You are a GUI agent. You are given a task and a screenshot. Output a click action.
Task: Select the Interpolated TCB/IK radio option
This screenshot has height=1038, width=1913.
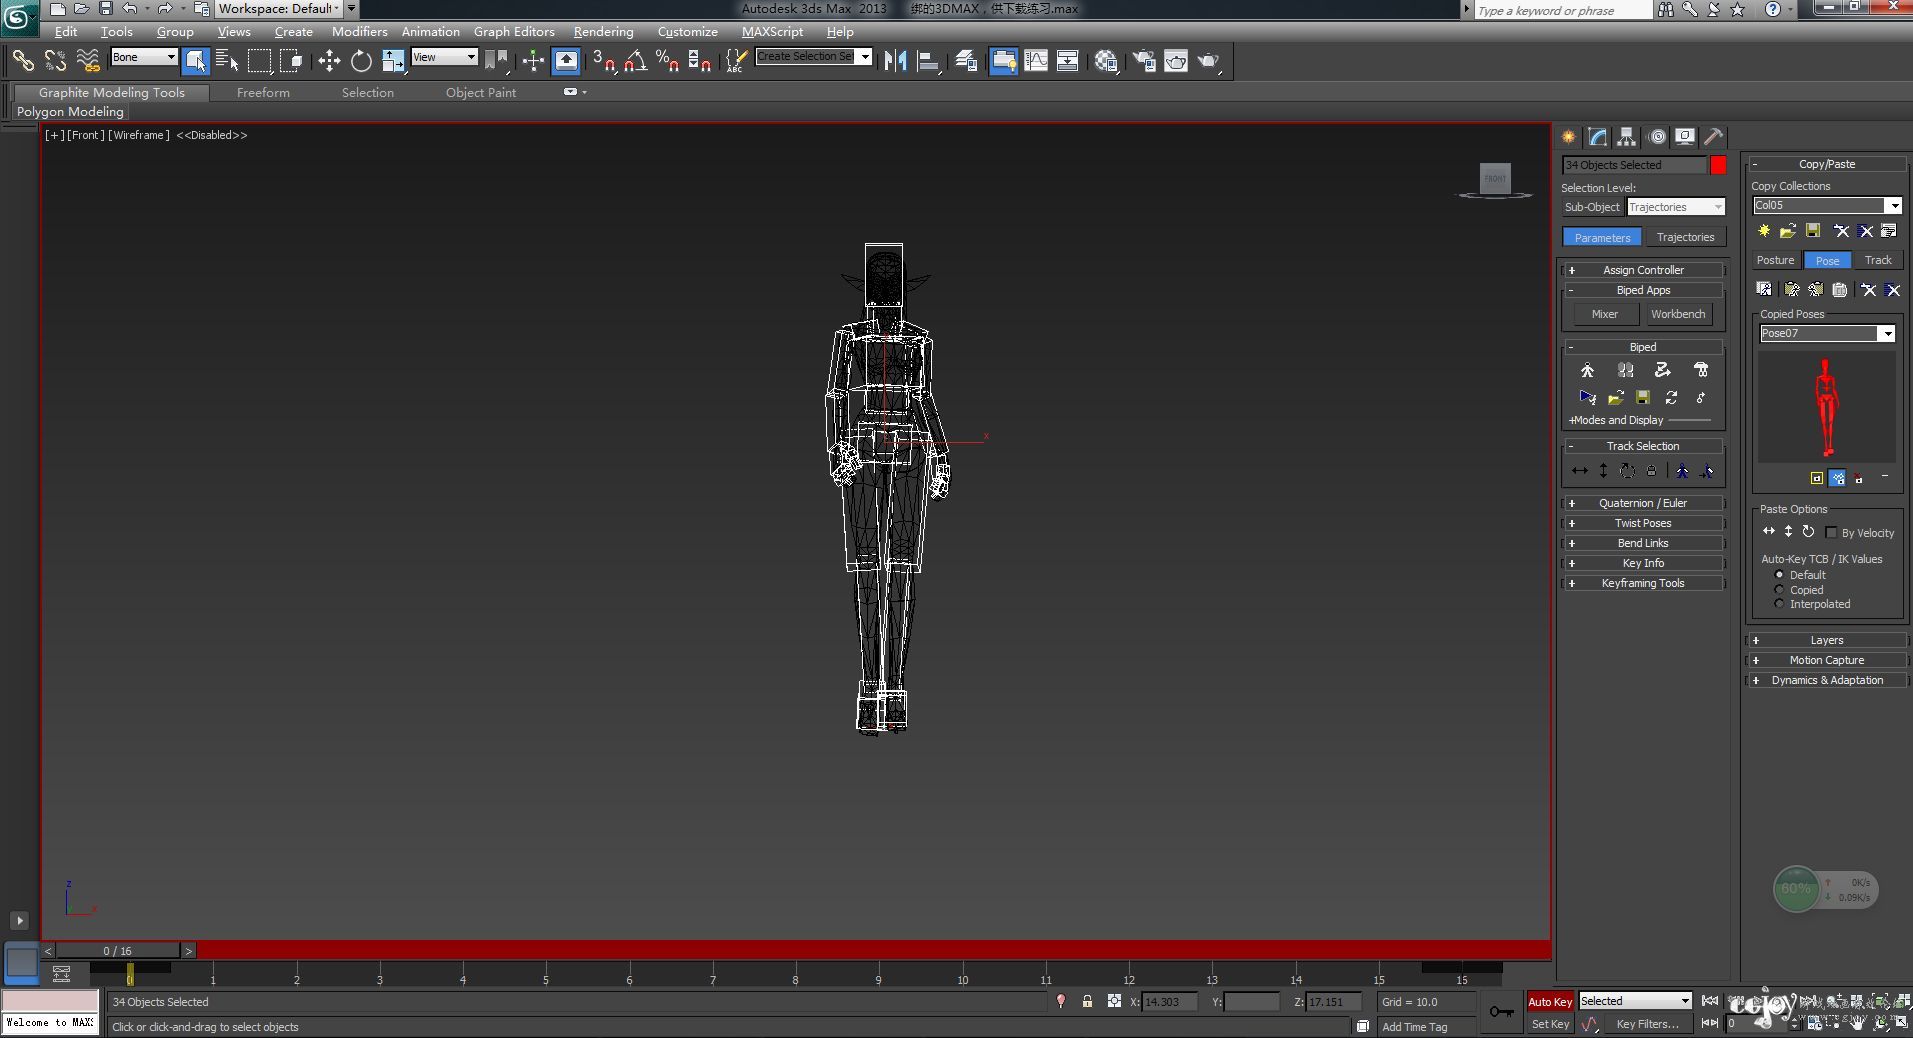(x=1779, y=604)
